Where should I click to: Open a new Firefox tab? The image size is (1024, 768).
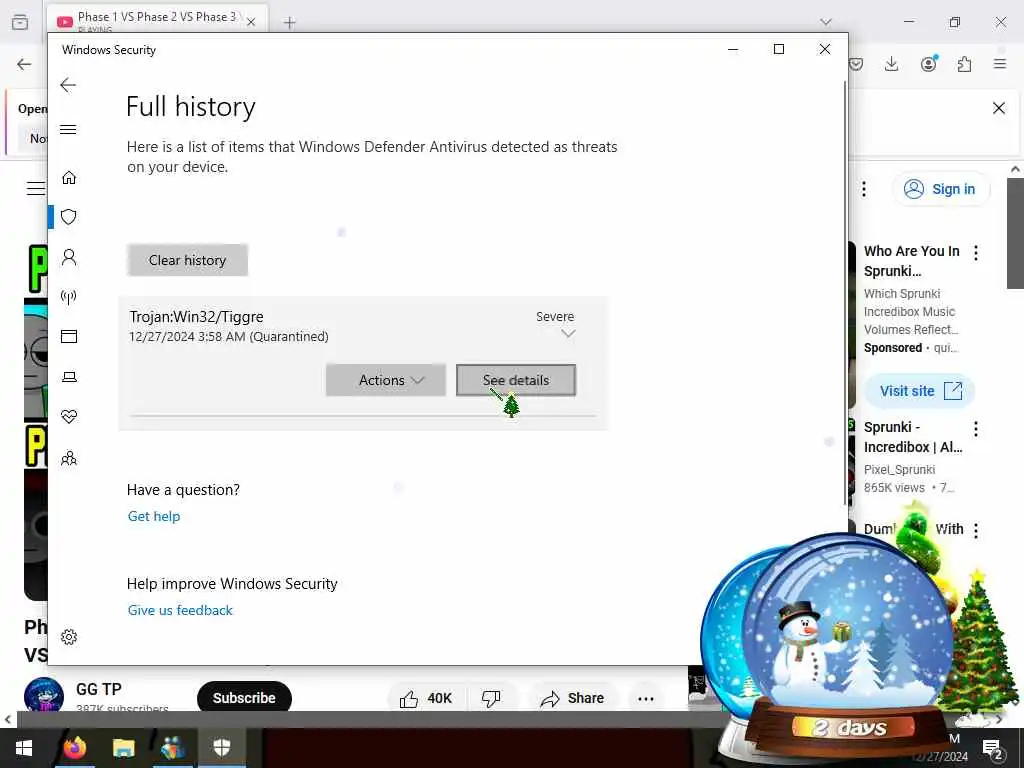tap(290, 23)
